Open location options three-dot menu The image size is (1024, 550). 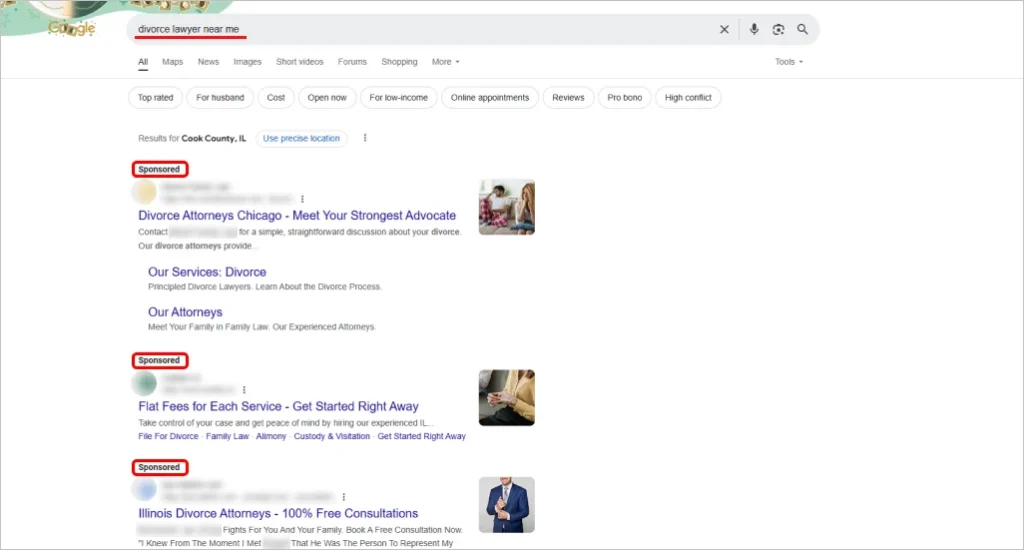[365, 138]
